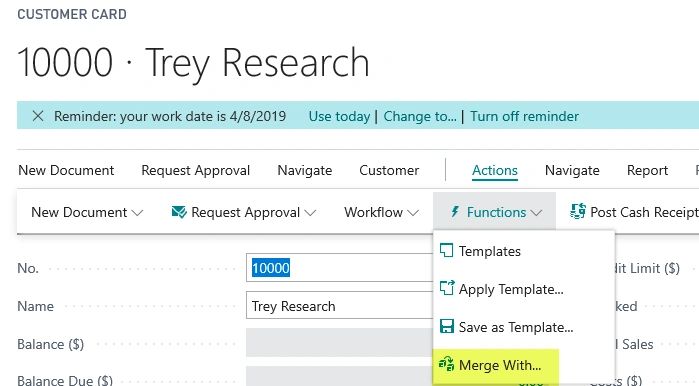Viewport: 699px width, 386px height.
Task: Click the Change to... link
Action: click(x=420, y=116)
